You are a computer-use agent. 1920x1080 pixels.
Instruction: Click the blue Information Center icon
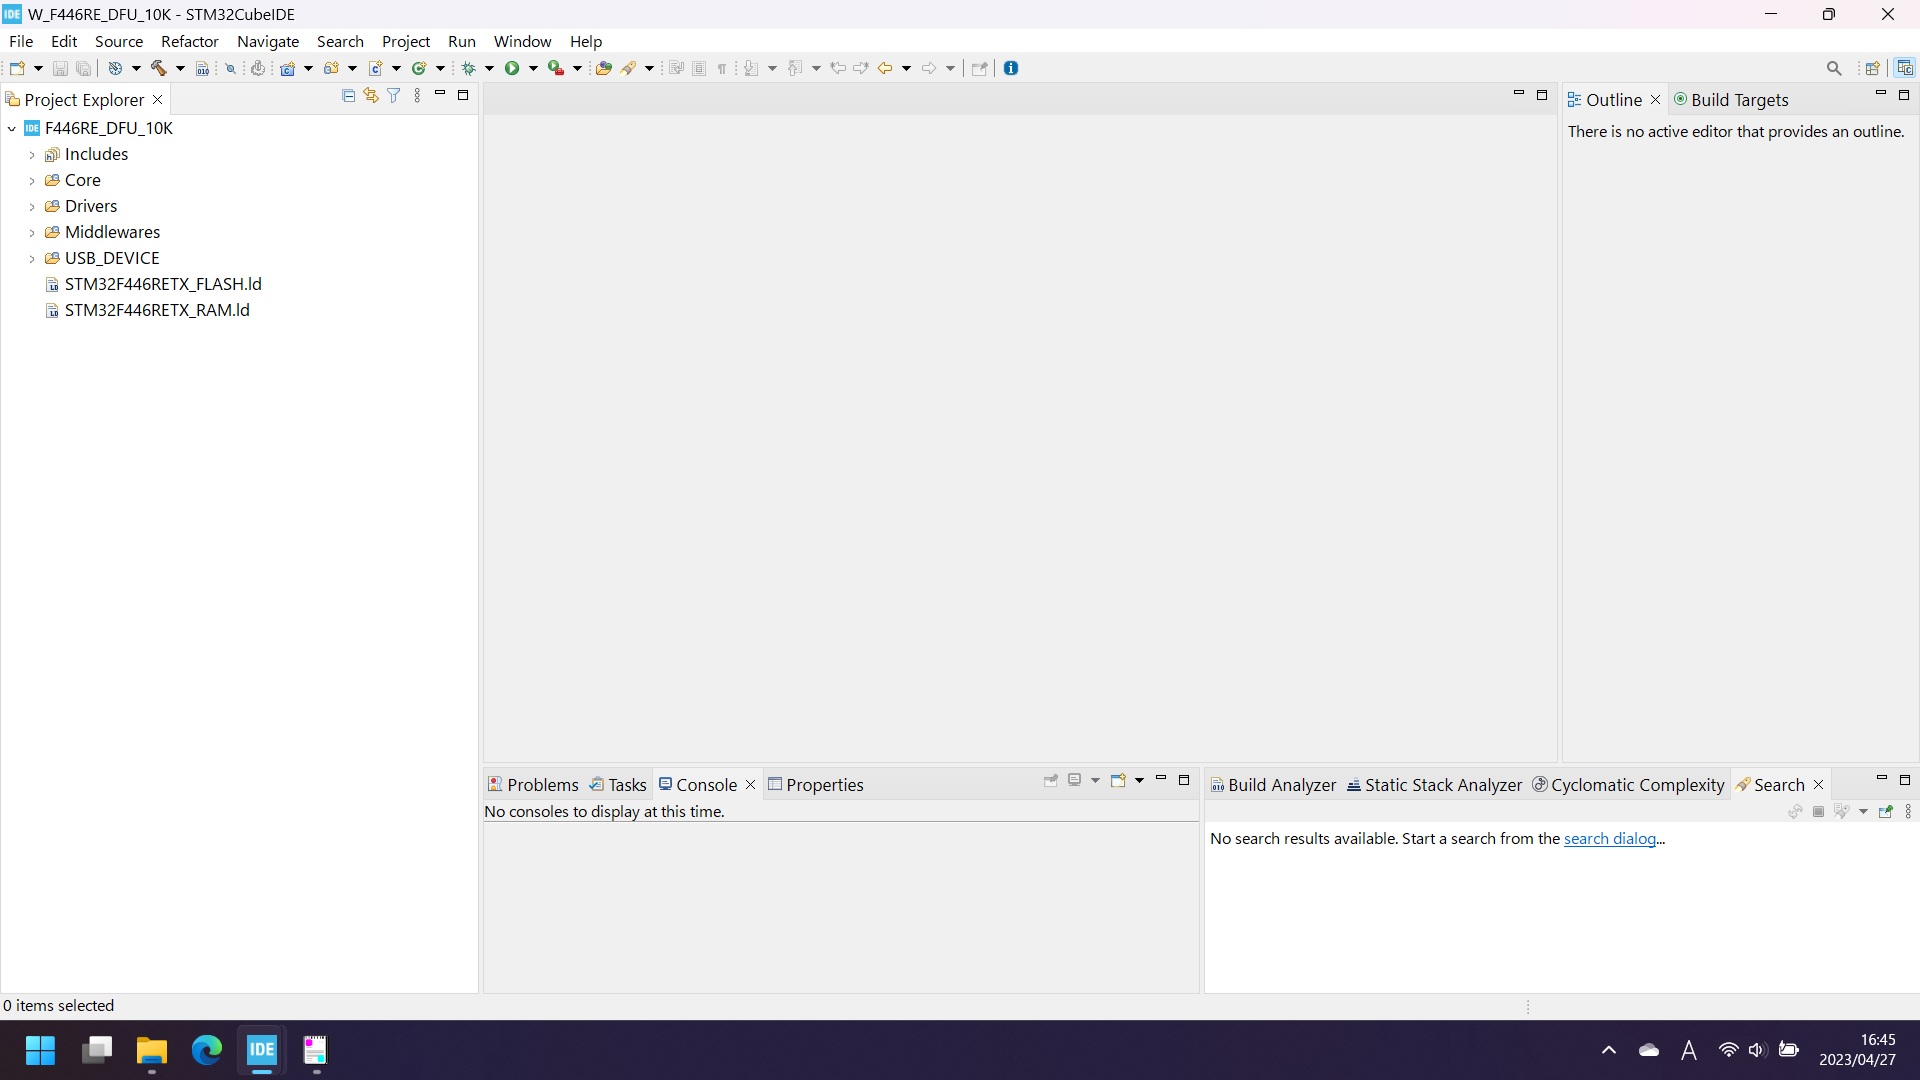(x=1011, y=68)
